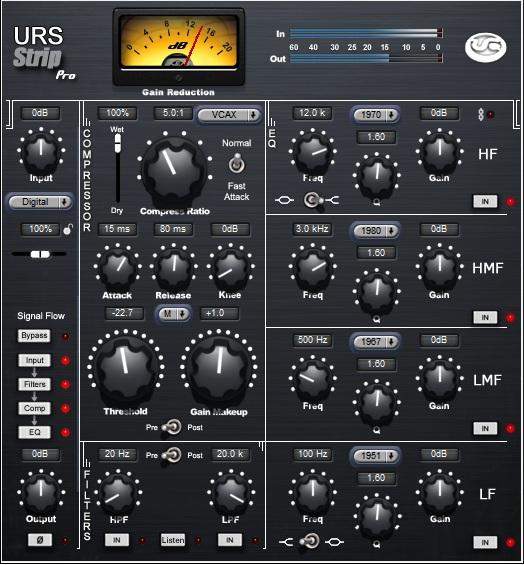Image resolution: width=524 pixels, height=565 pixels.
Task: Toggle the LPF IN button
Action: click(x=230, y=540)
